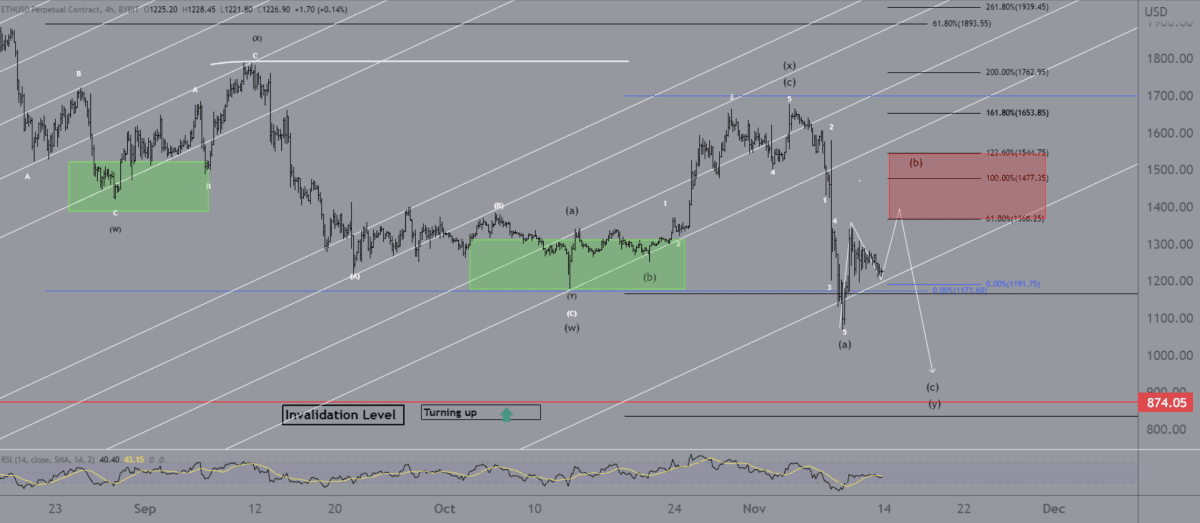The width and height of the screenshot is (1200, 523).
Task: Click the red 874.05 price label
Action: (x=1165, y=403)
